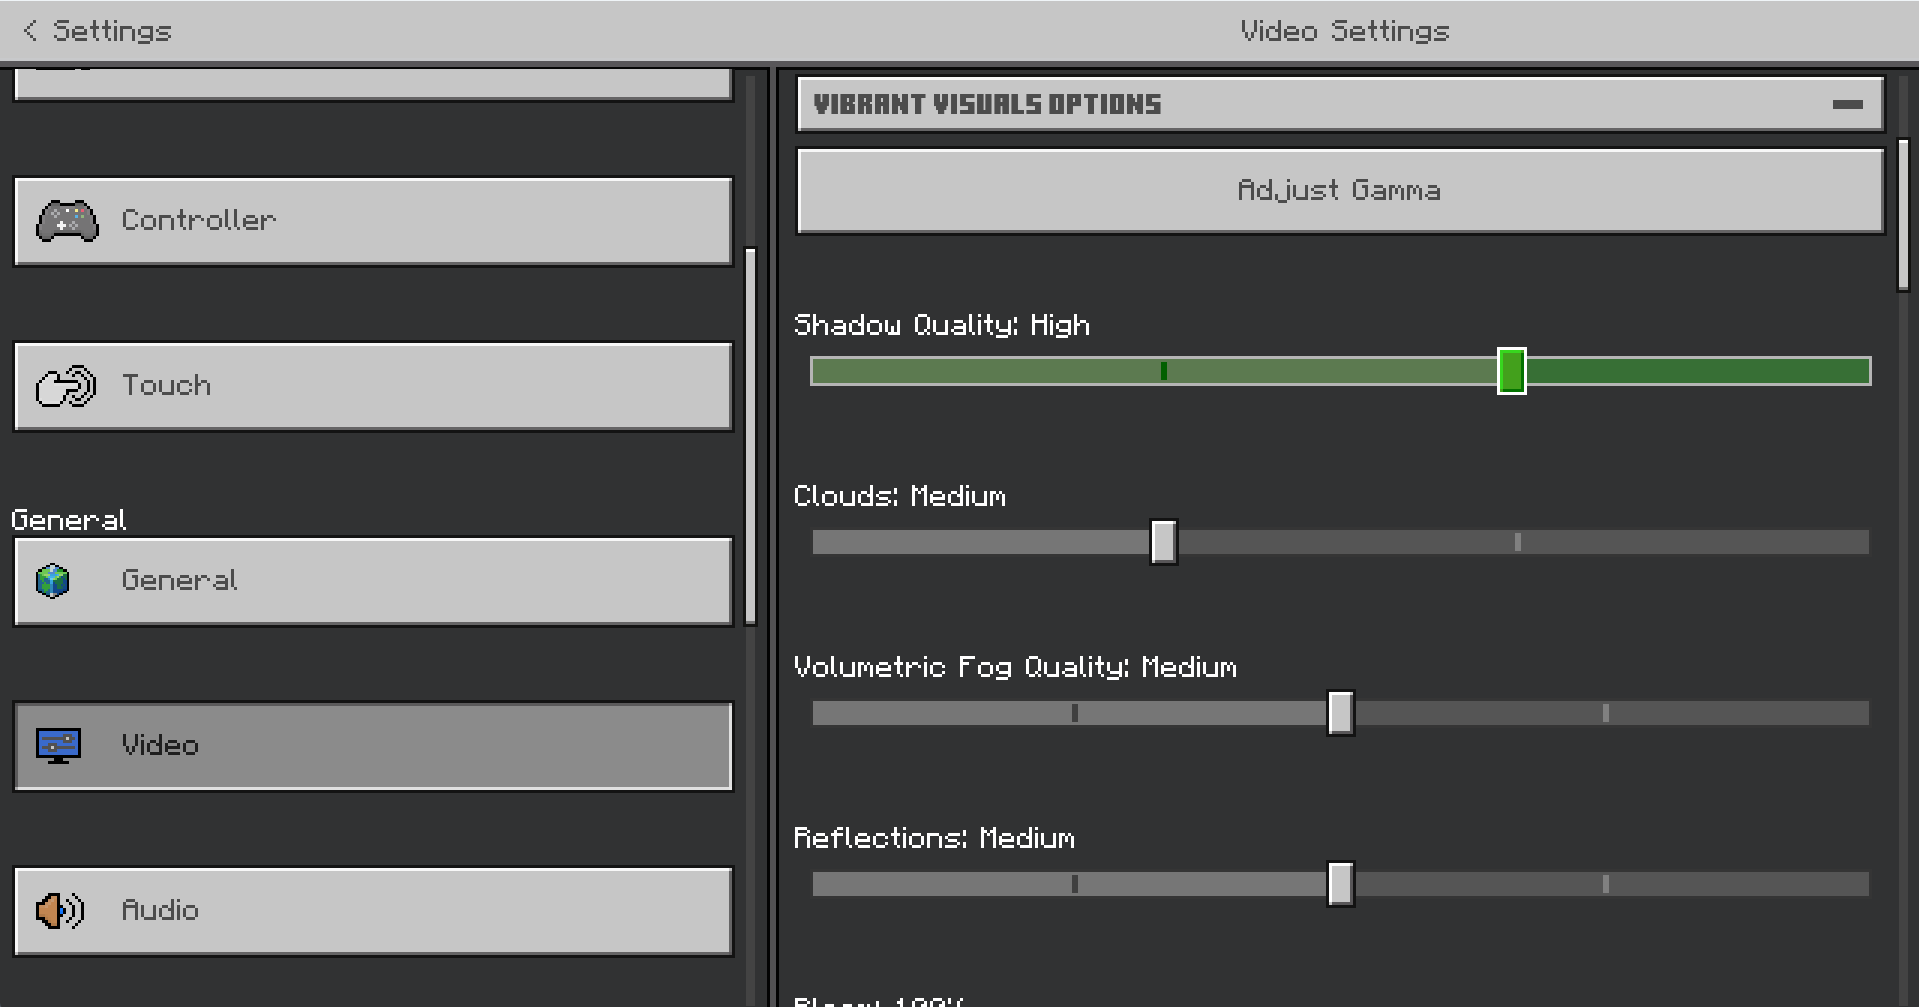Click the 'Volumetric Fog Quality: Medium' label
Viewport: 1919px width, 1007px height.
coord(1015,667)
